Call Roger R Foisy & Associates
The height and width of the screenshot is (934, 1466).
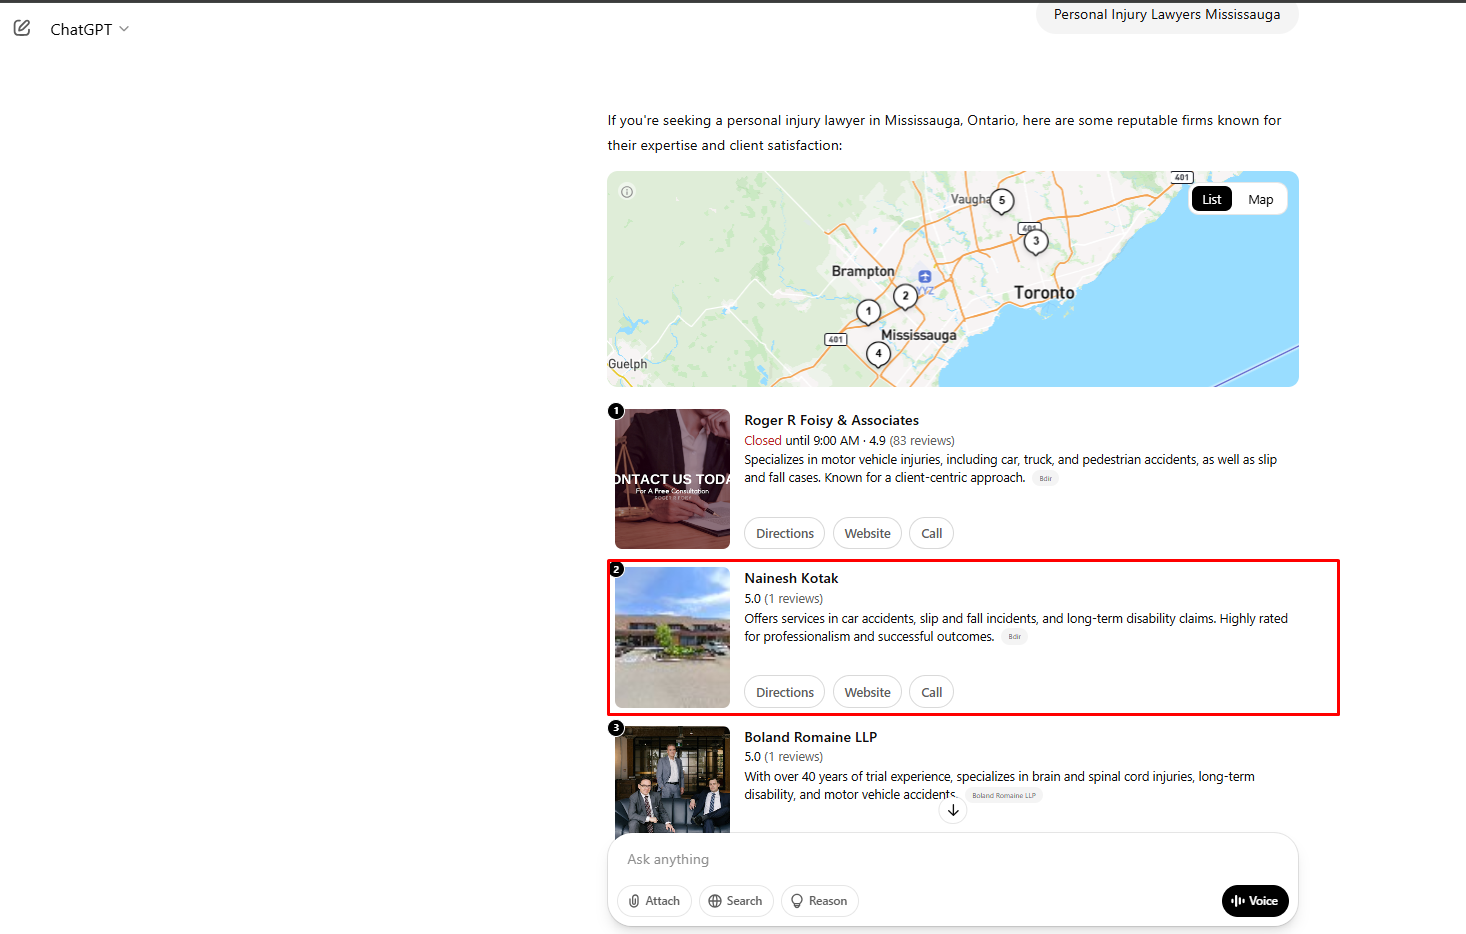click(931, 534)
